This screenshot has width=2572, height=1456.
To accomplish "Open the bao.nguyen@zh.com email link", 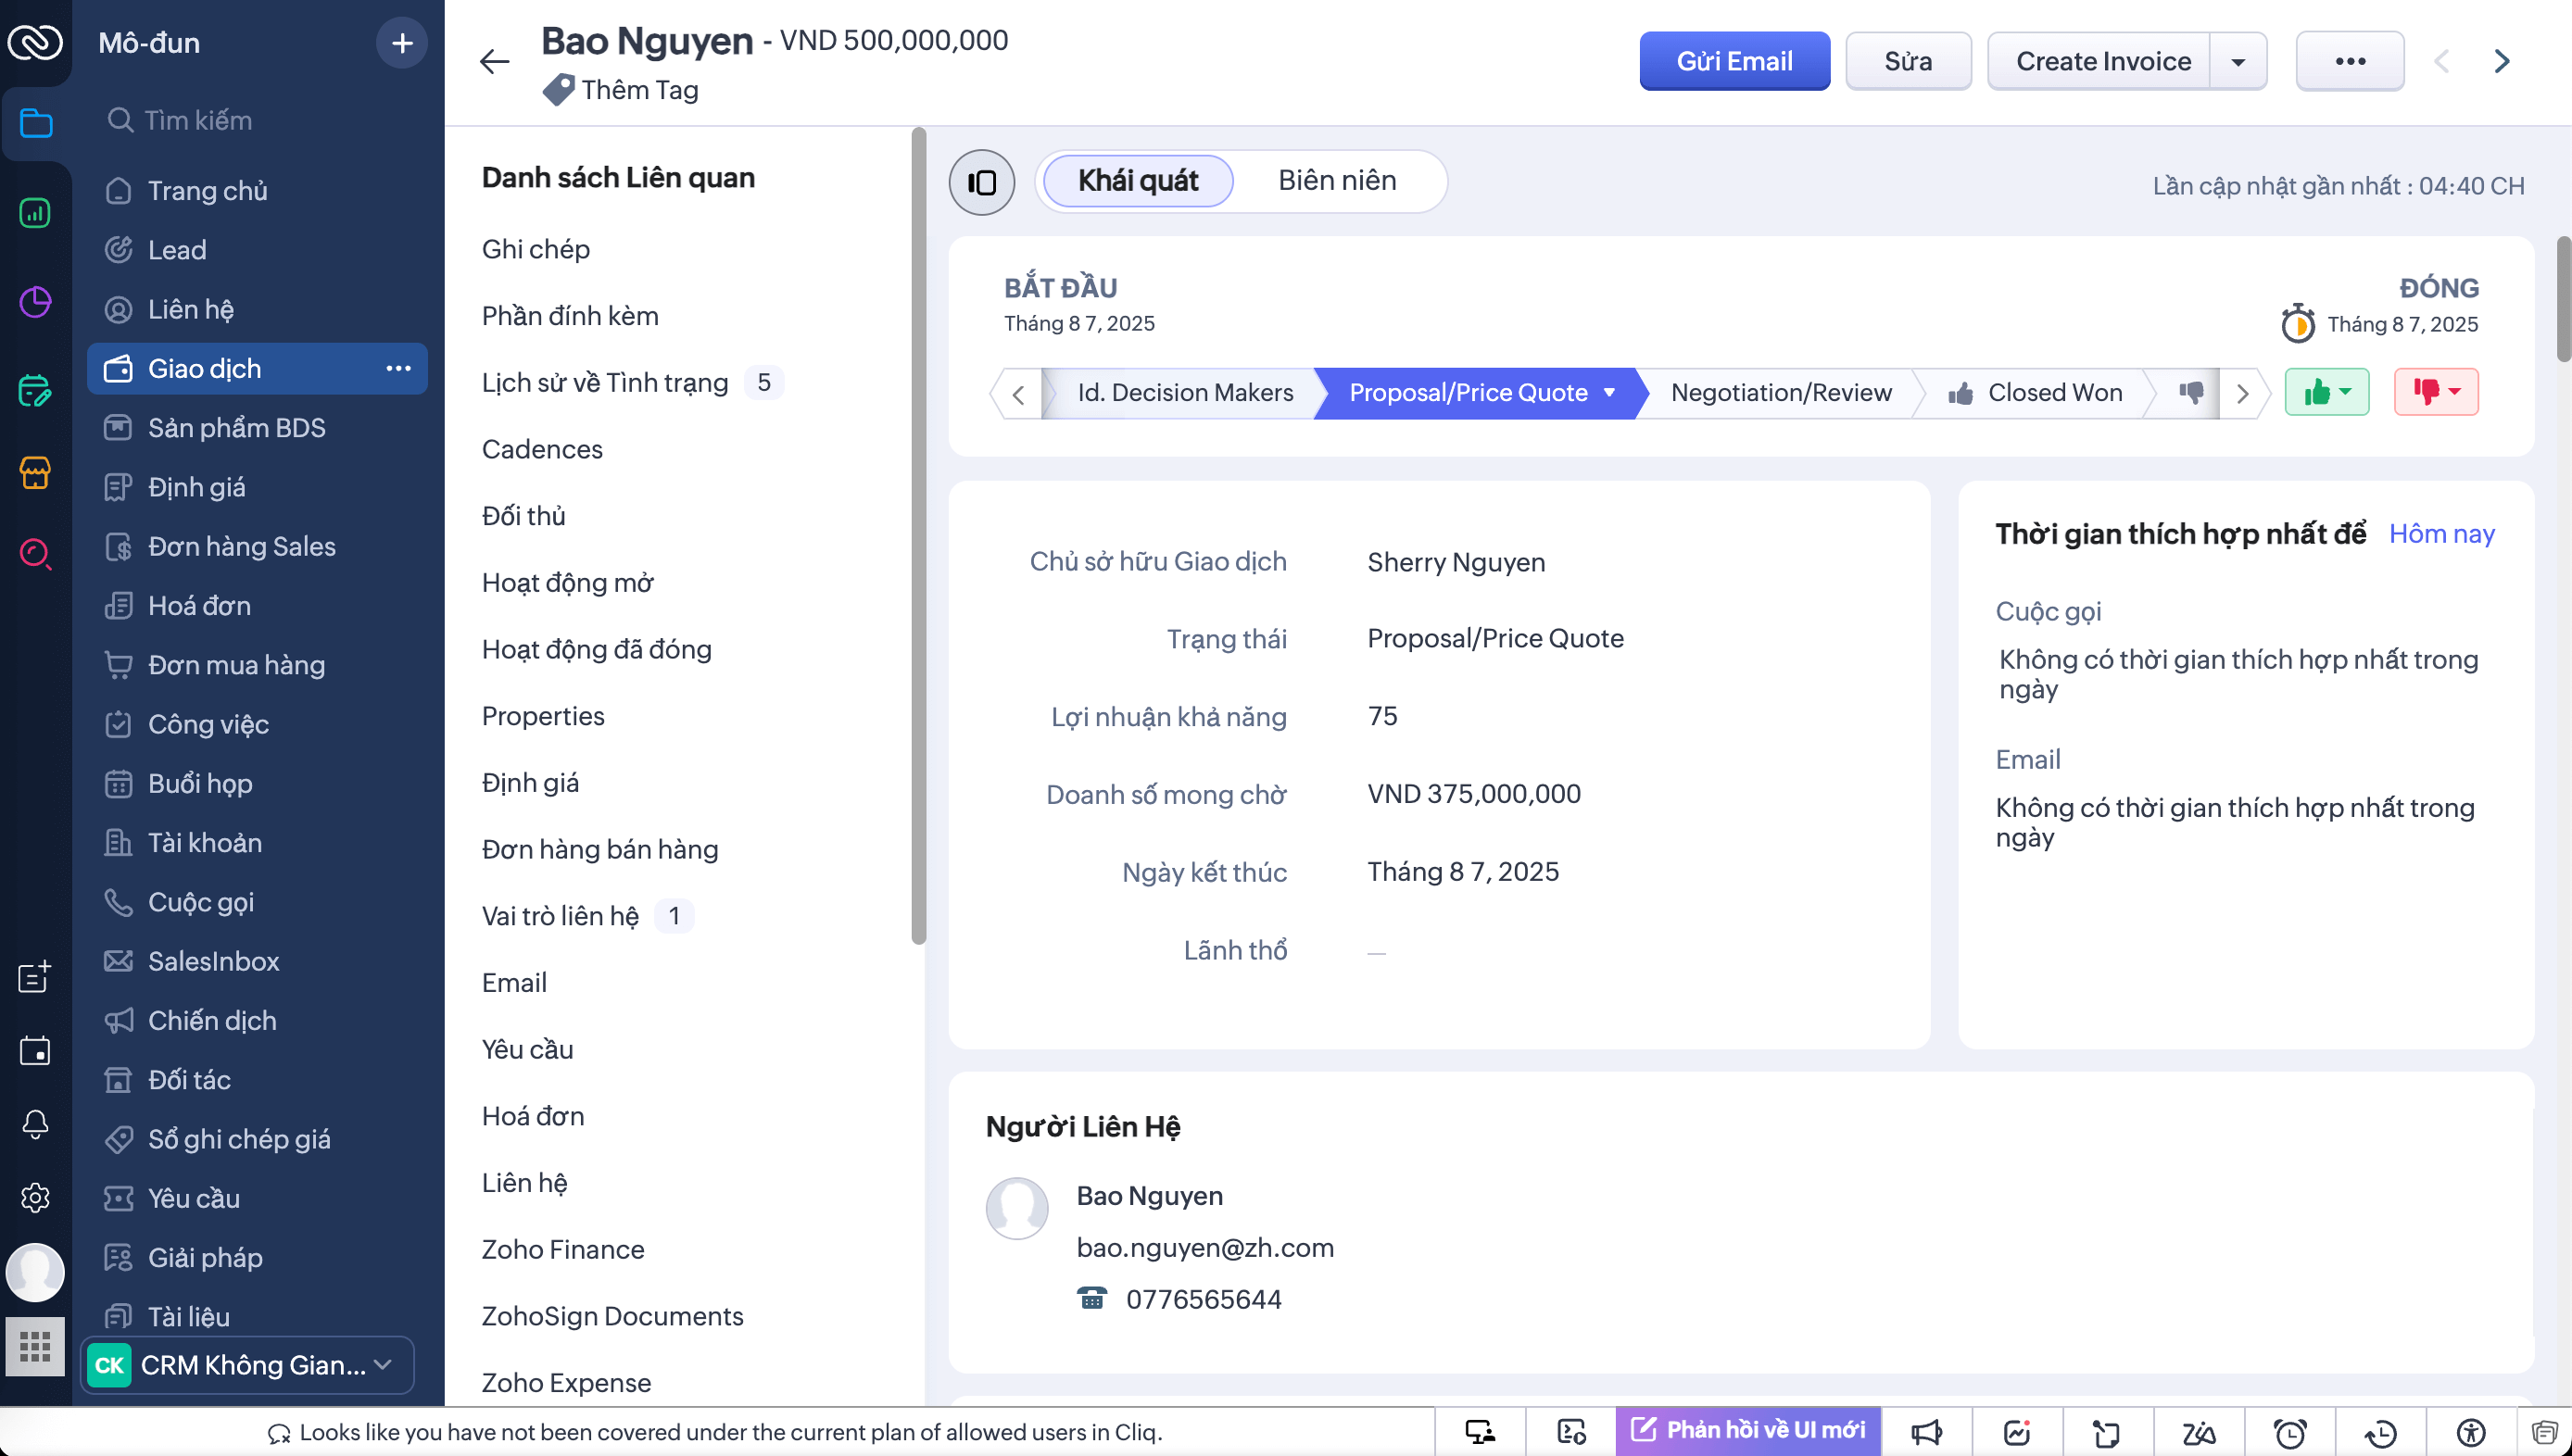I will tap(1205, 1247).
